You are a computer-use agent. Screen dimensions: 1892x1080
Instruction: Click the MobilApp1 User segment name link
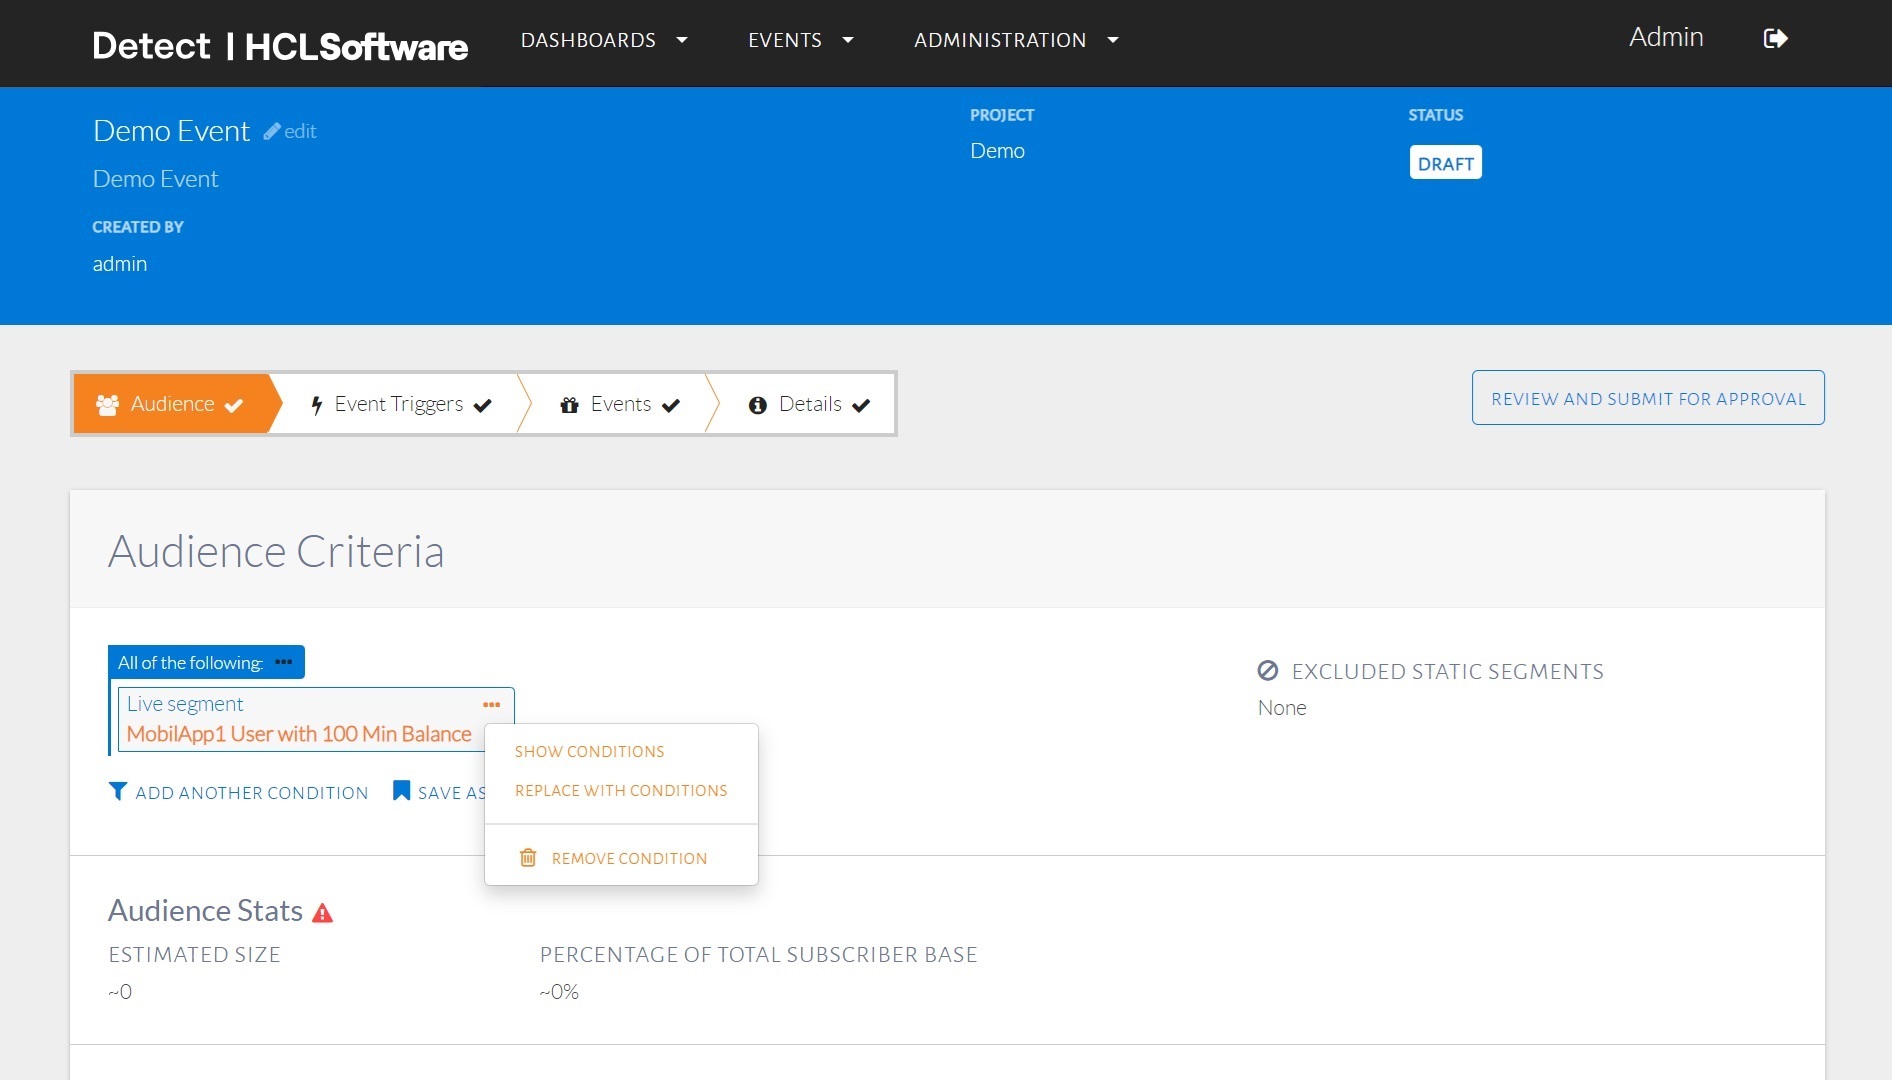point(299,734)
